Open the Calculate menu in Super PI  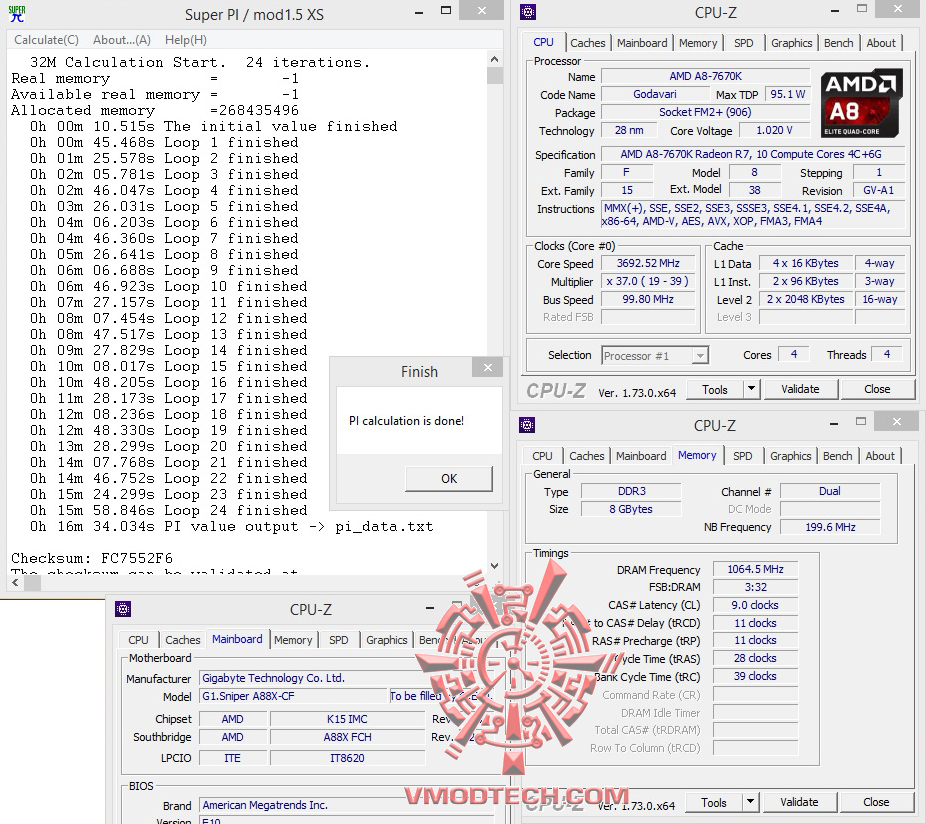[x=46, y=40]
